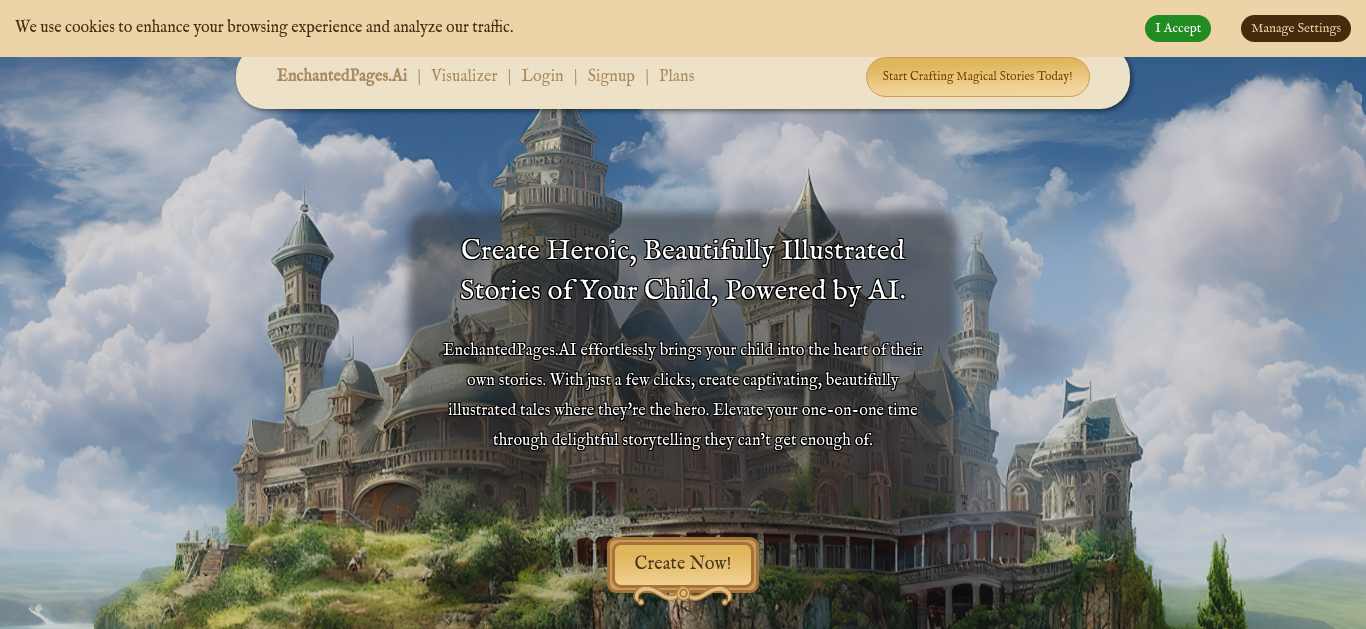Click the cookie notice message text
This screenshot has width=1366, height=629.
[x=264, y=27]
